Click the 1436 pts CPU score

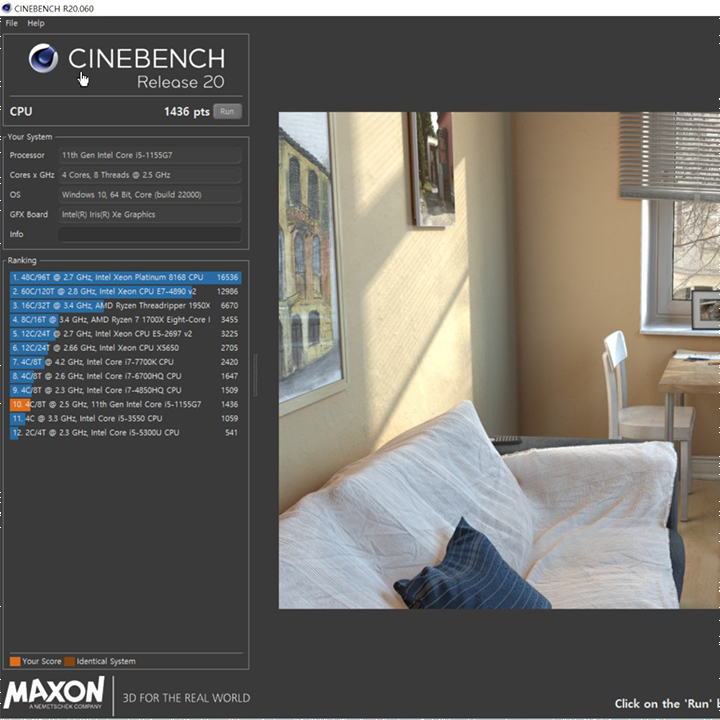pos(186,112)
